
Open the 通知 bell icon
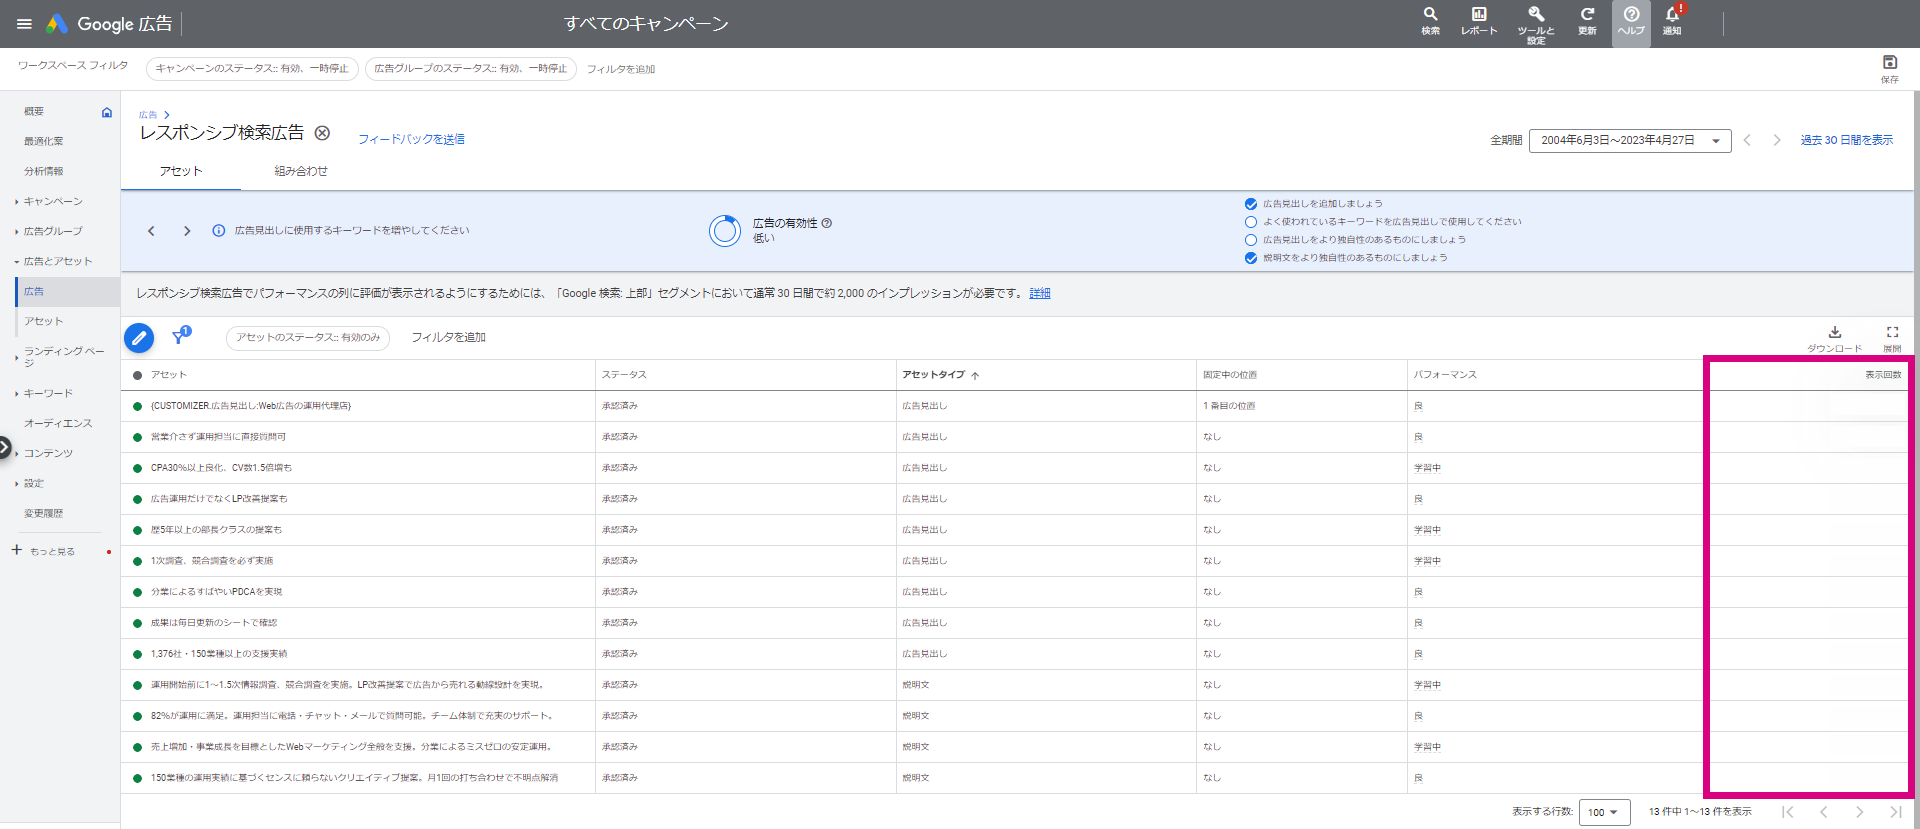tap(1672, 21)
